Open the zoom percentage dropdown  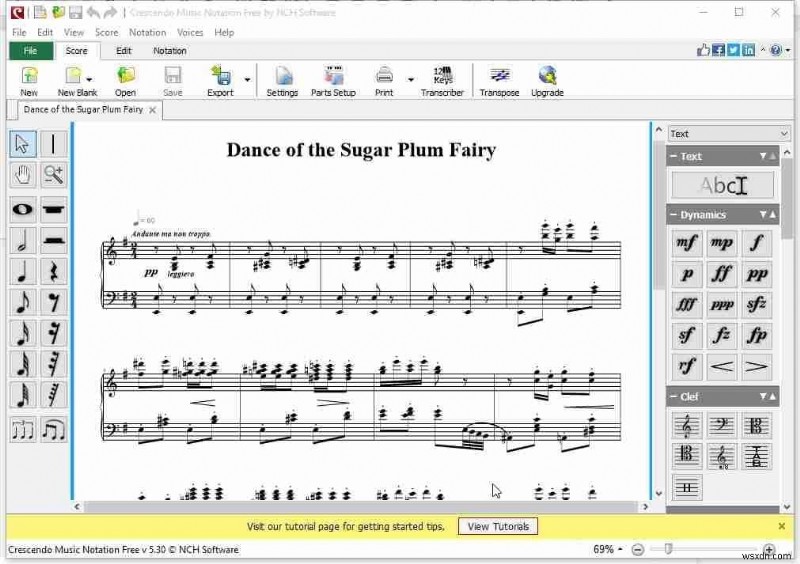click(x=620, y=550)
